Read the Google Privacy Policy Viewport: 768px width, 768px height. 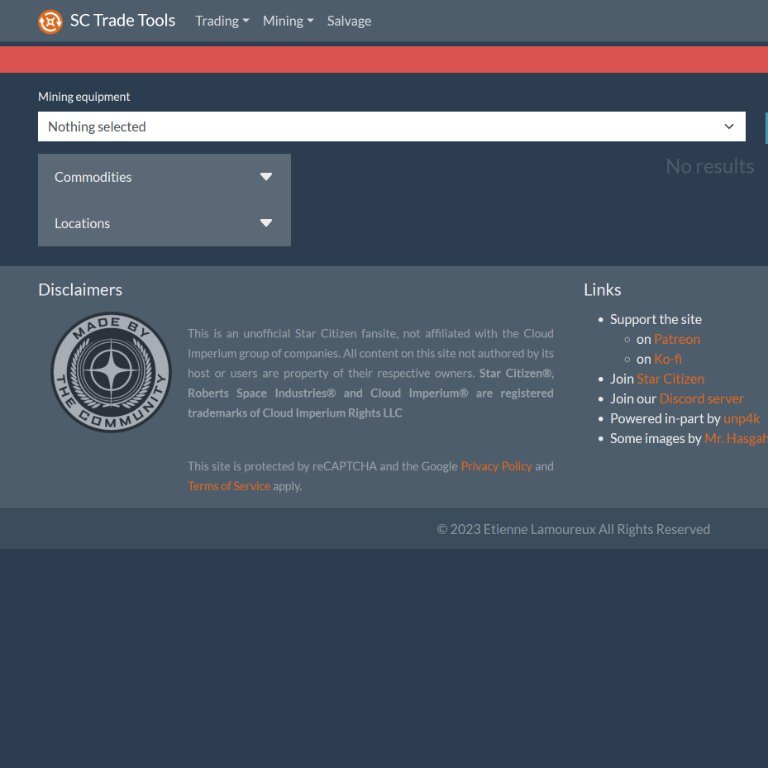496,466
